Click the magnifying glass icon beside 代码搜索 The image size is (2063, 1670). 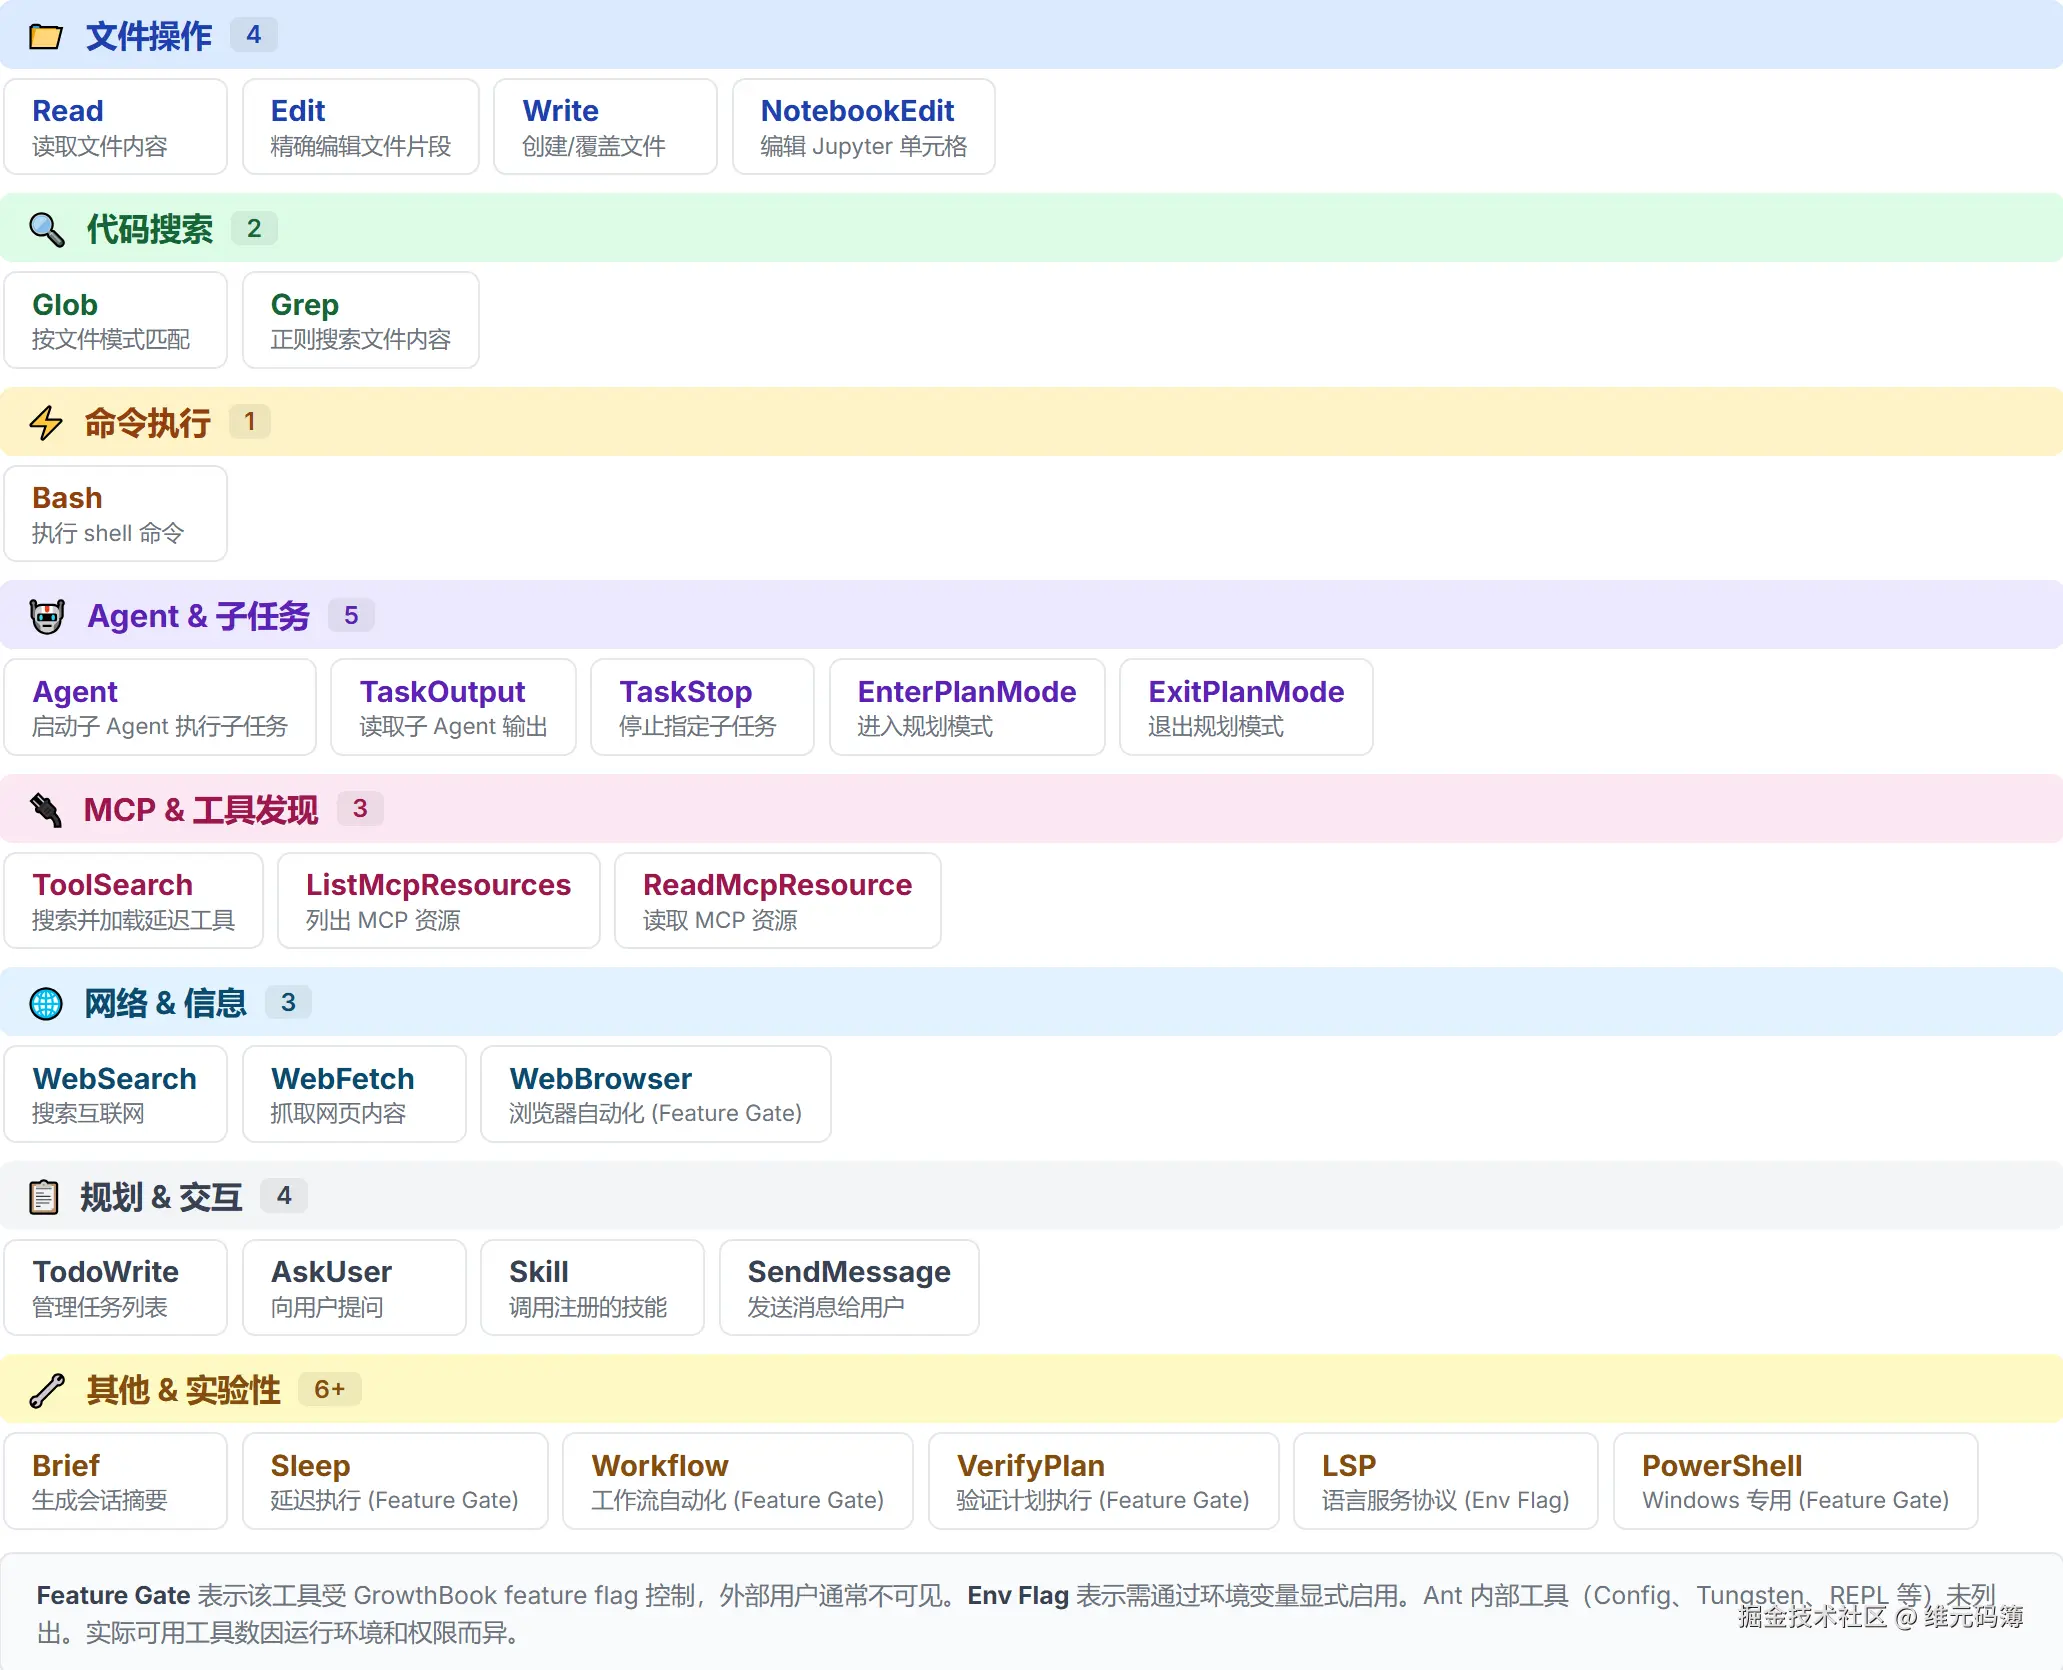(46, 230)
